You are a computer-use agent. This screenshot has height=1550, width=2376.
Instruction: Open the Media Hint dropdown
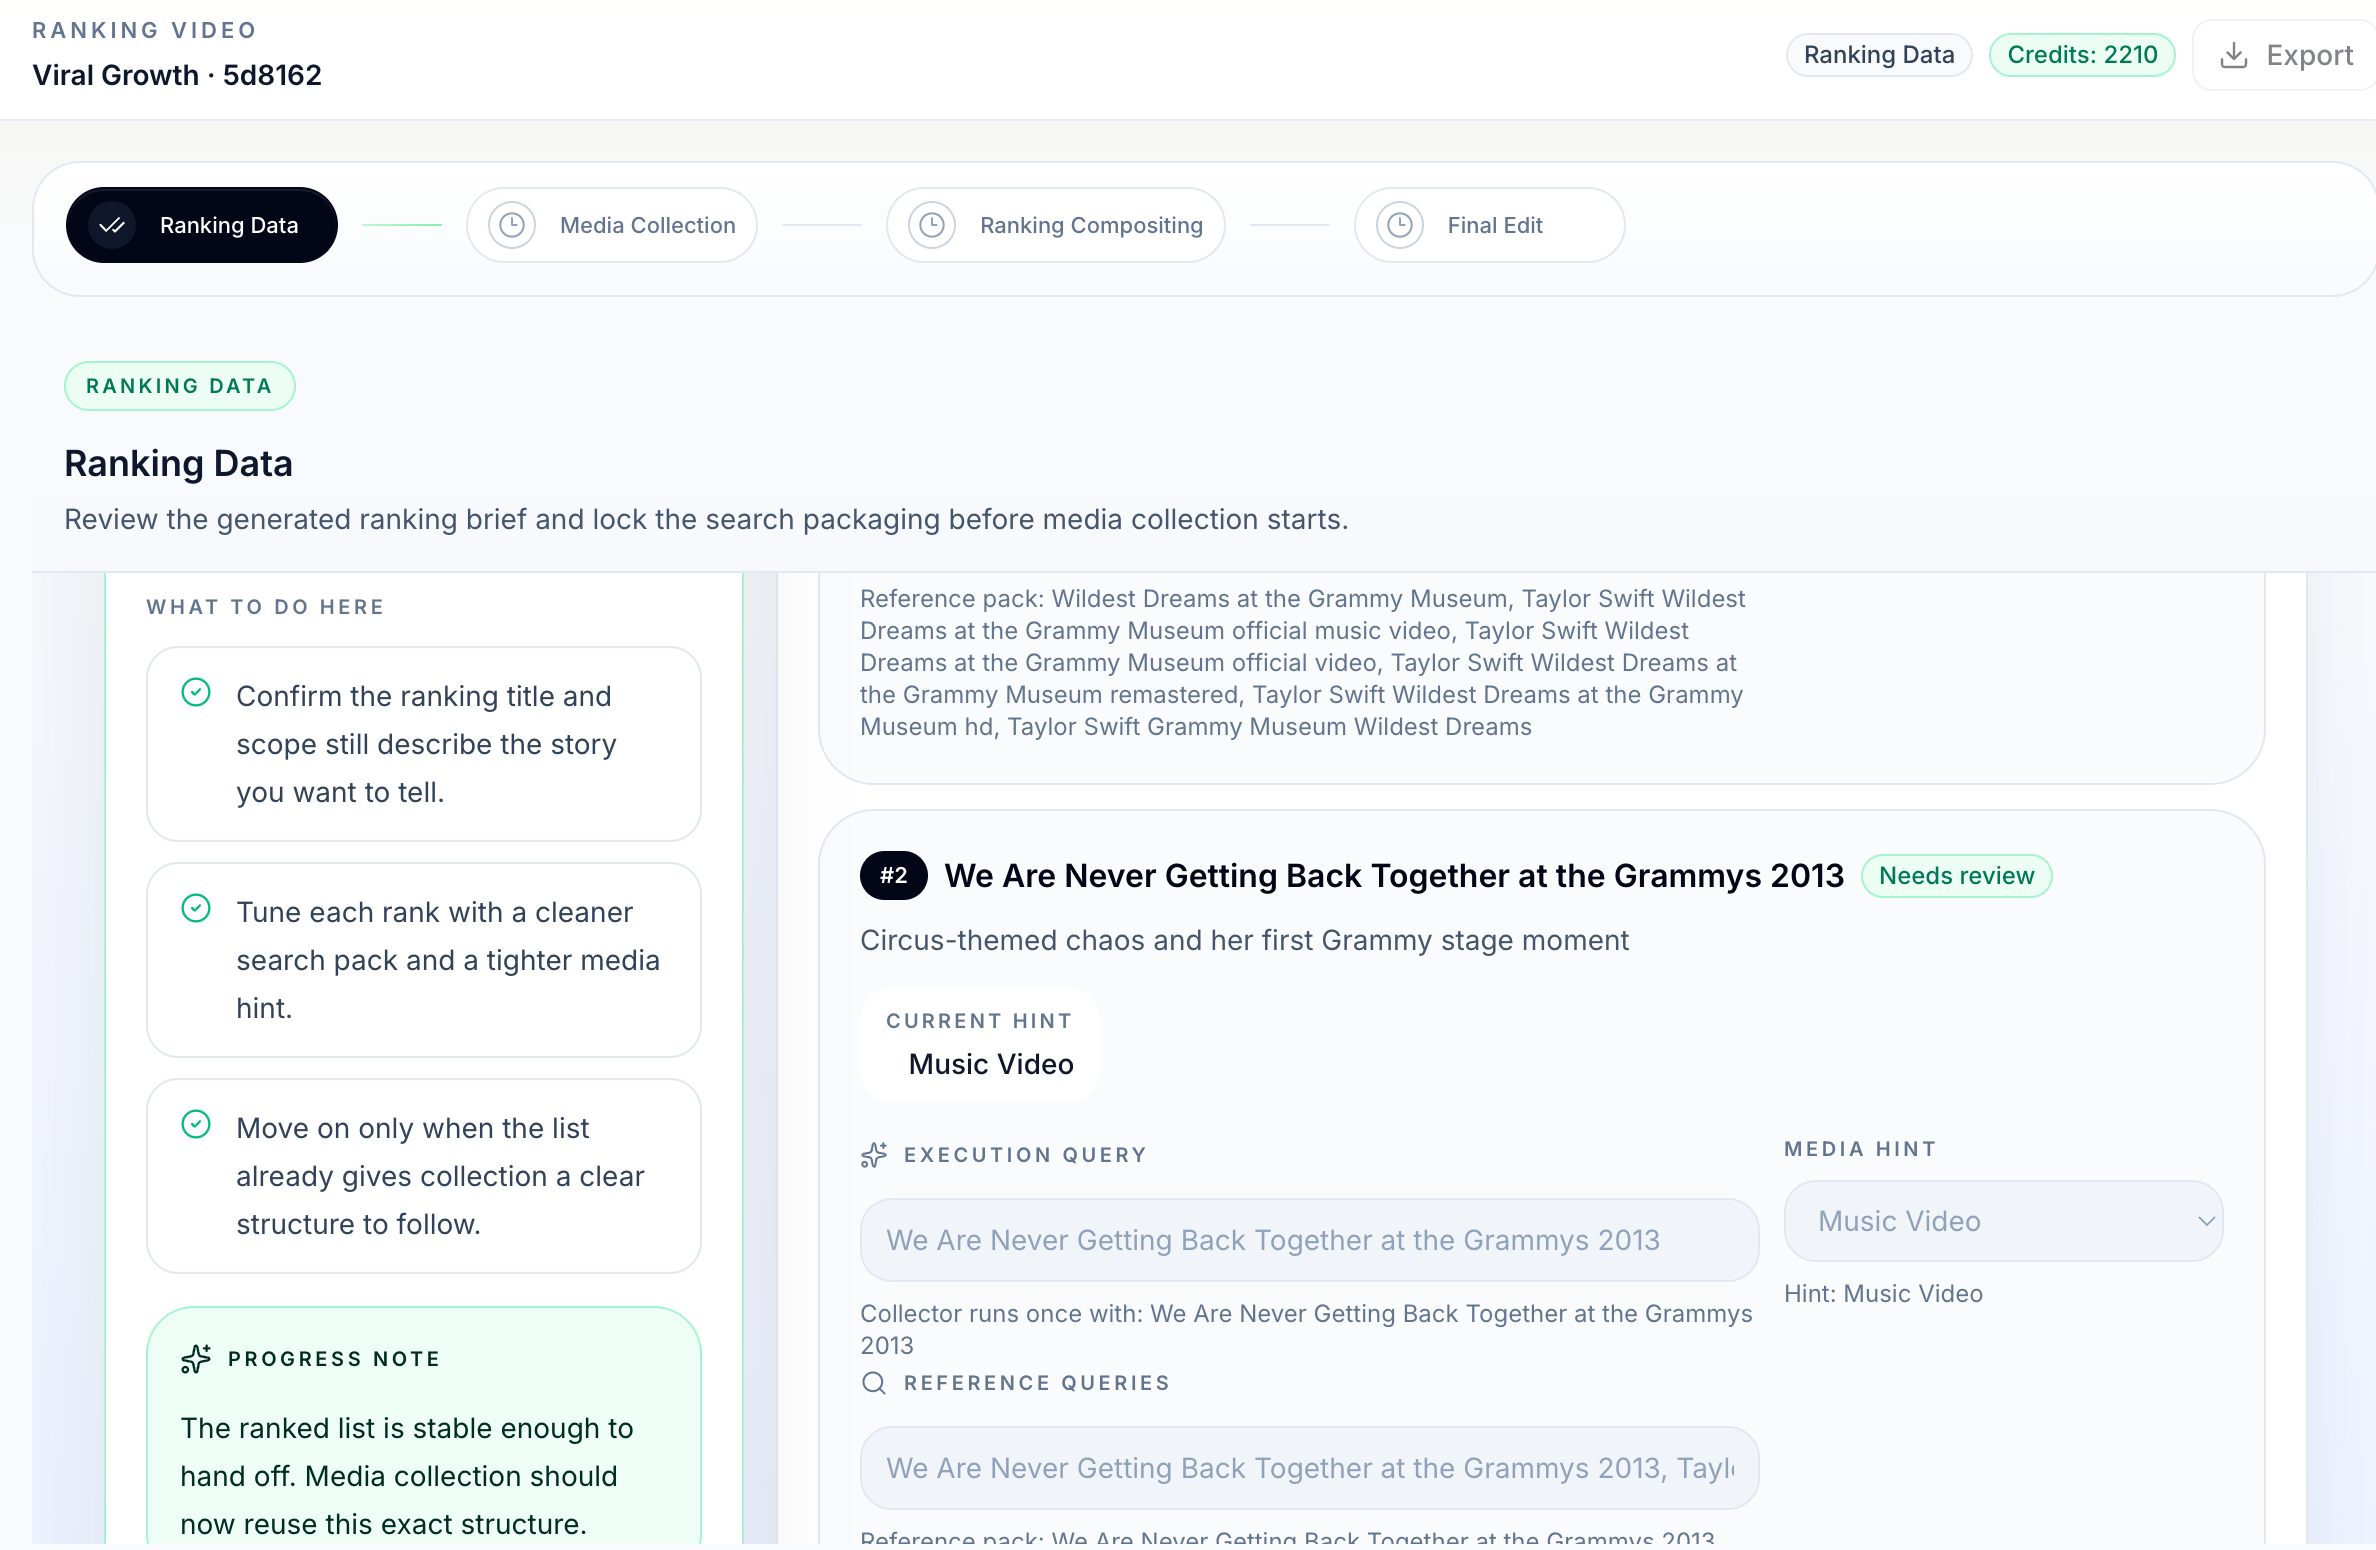click(2002, 1221)
